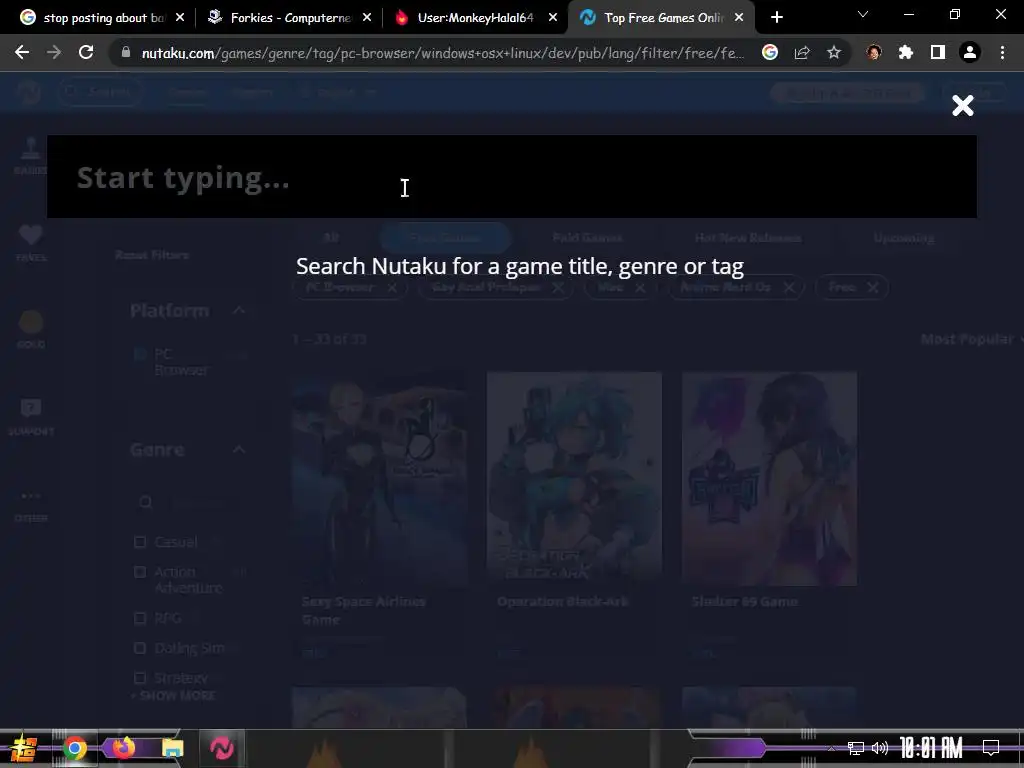Switch to the User:MonkeyHalal64 tab
Viewport: 1024px width, 768px height.
point(475,18)
